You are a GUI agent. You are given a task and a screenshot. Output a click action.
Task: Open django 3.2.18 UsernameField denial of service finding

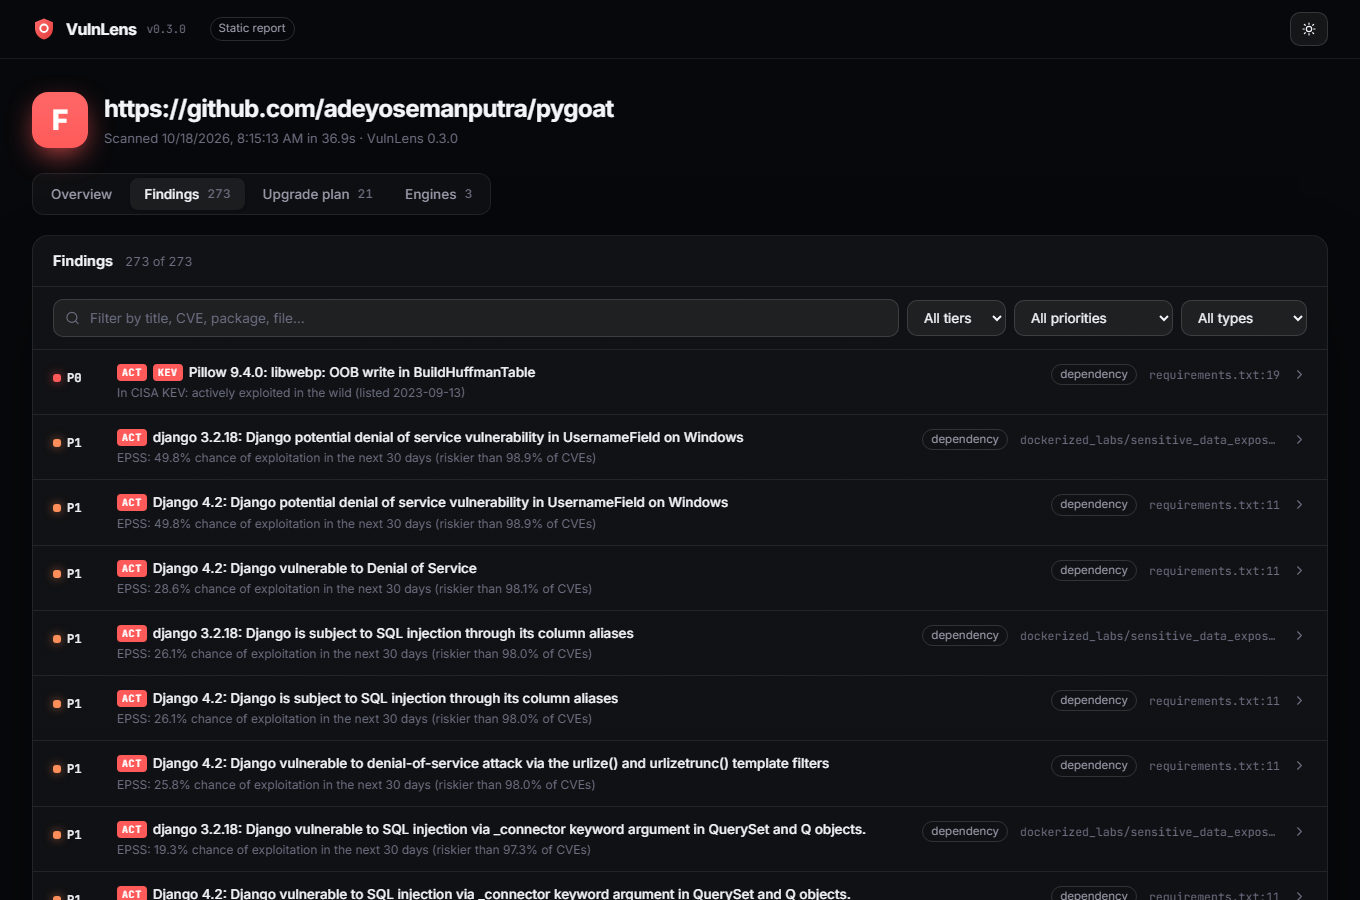[680, 447]
